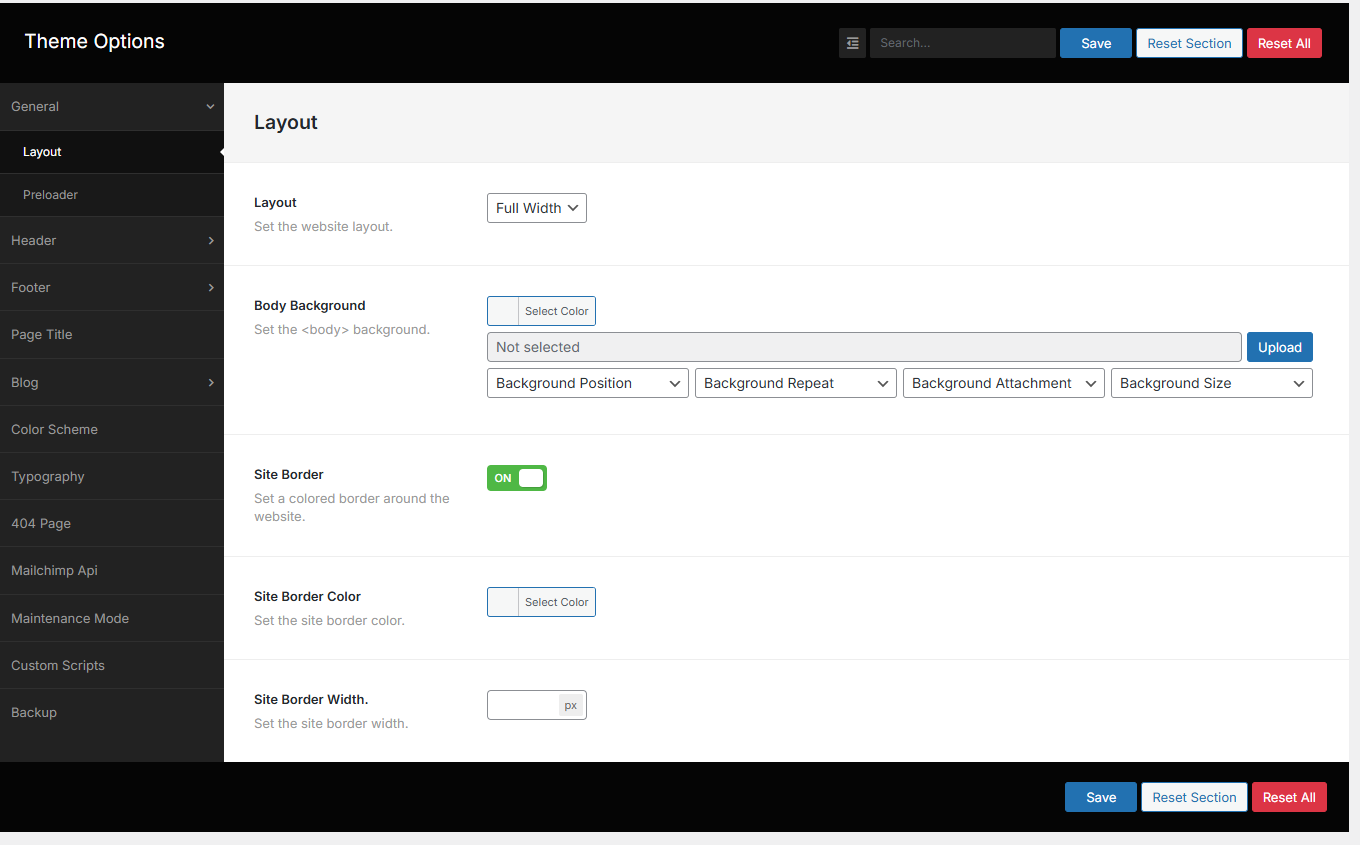
Task: Focus the Site Border Width input field
Action: pyautogui.click(x=523, y=705)
